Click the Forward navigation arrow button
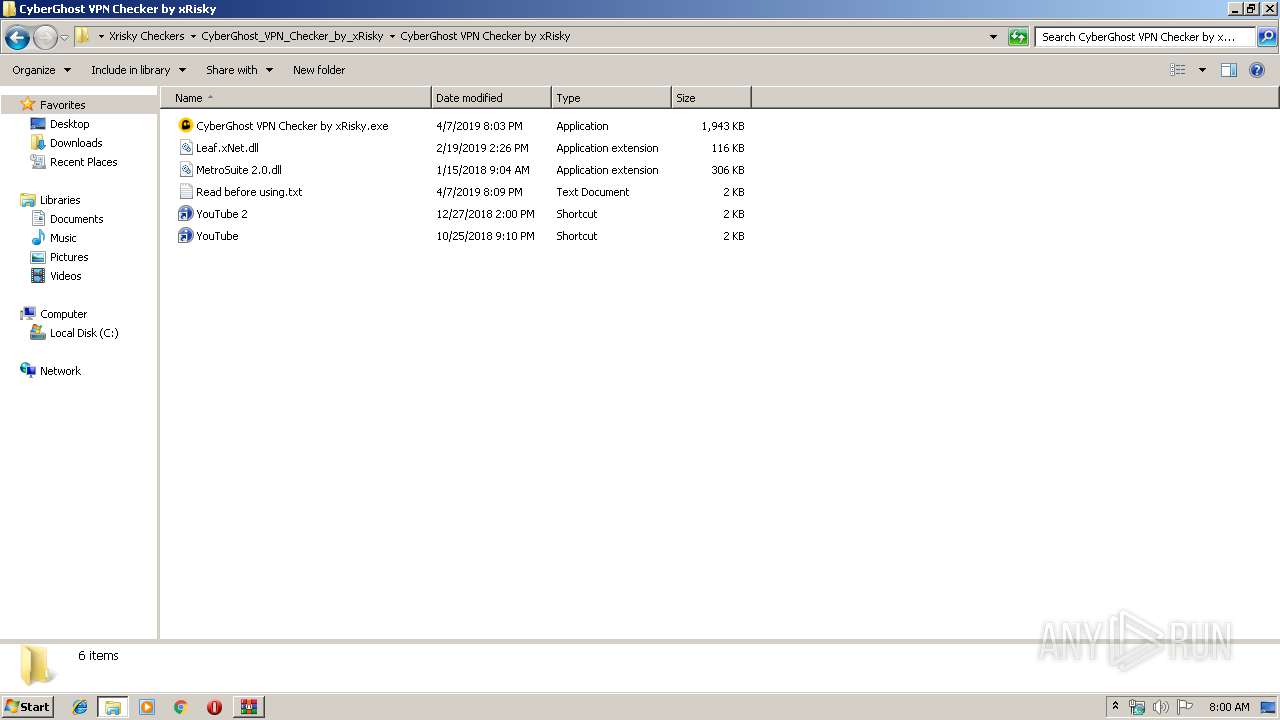Image resolution: width=1280 pixels, height=720 pixels. click(45, 38)
